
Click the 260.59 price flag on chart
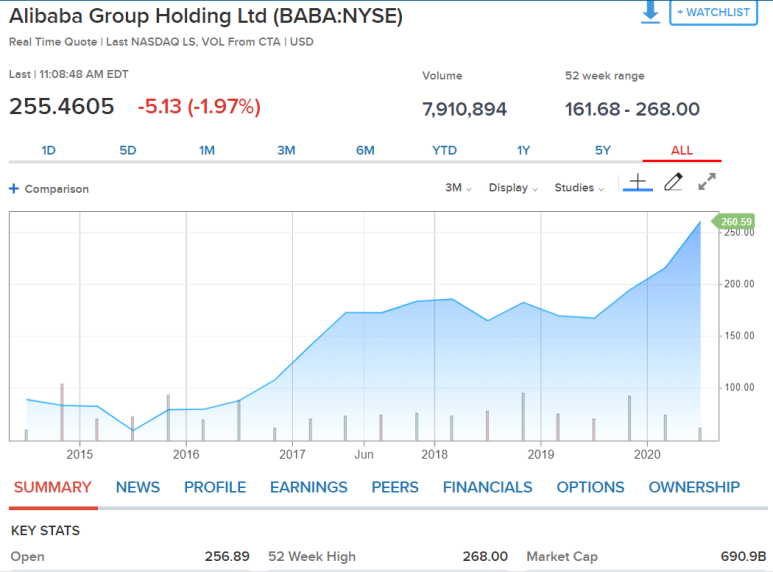(x=734, y=222)
